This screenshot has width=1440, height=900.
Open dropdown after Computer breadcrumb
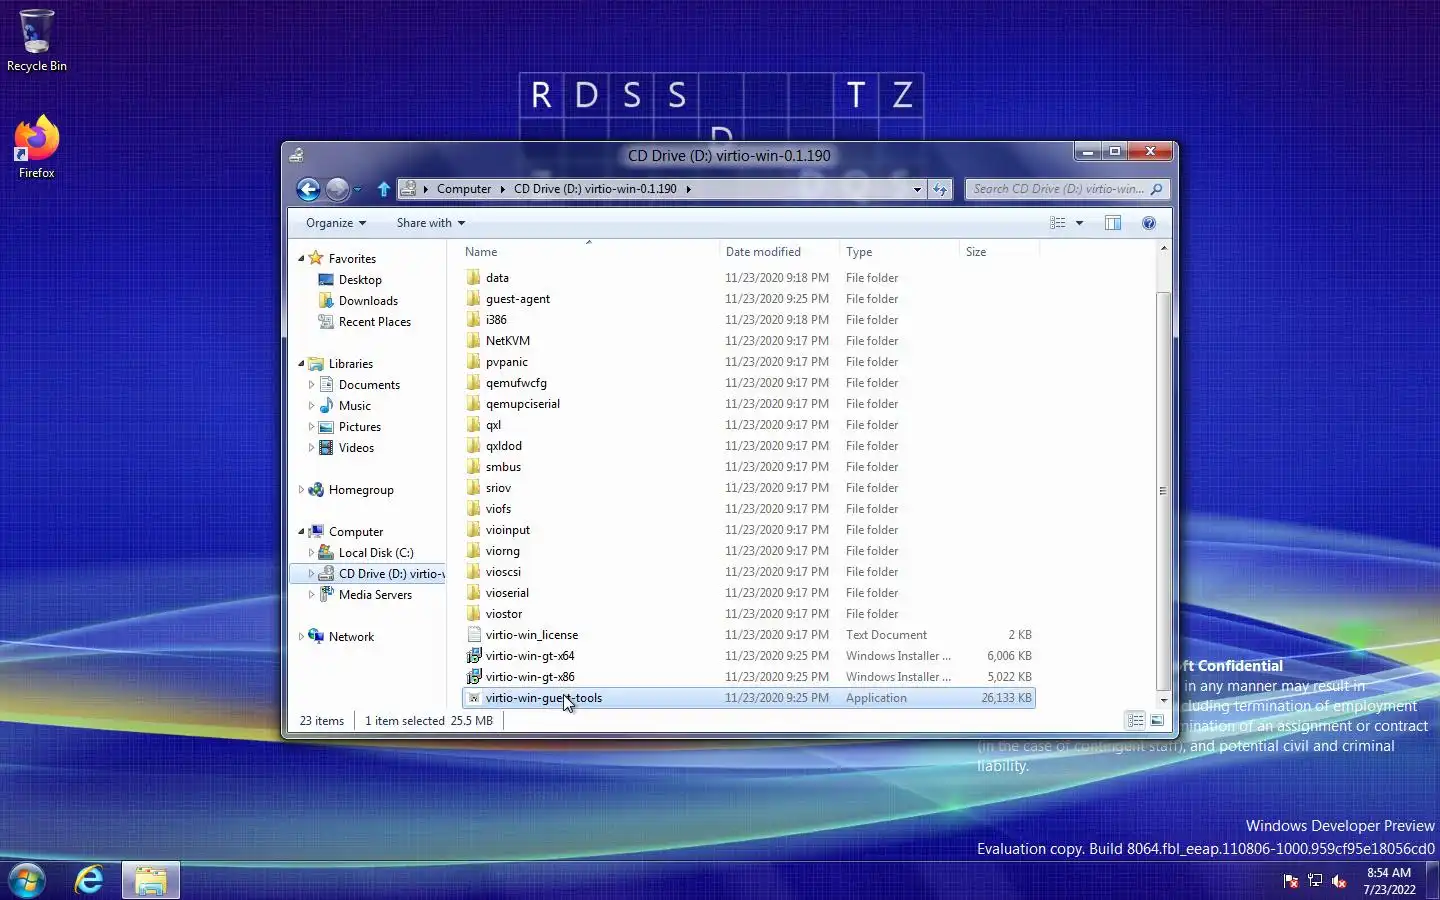click(x=503, y=189)
